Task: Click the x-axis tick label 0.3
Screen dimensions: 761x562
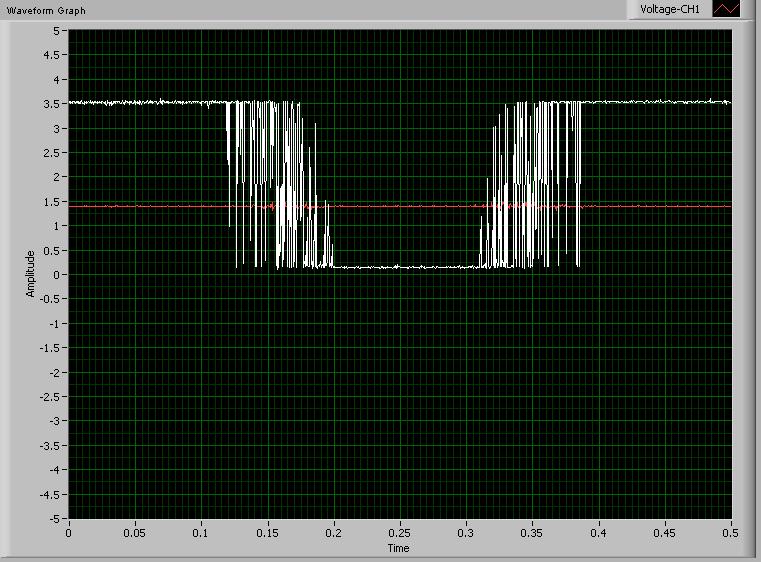Action: coord(466,533)
